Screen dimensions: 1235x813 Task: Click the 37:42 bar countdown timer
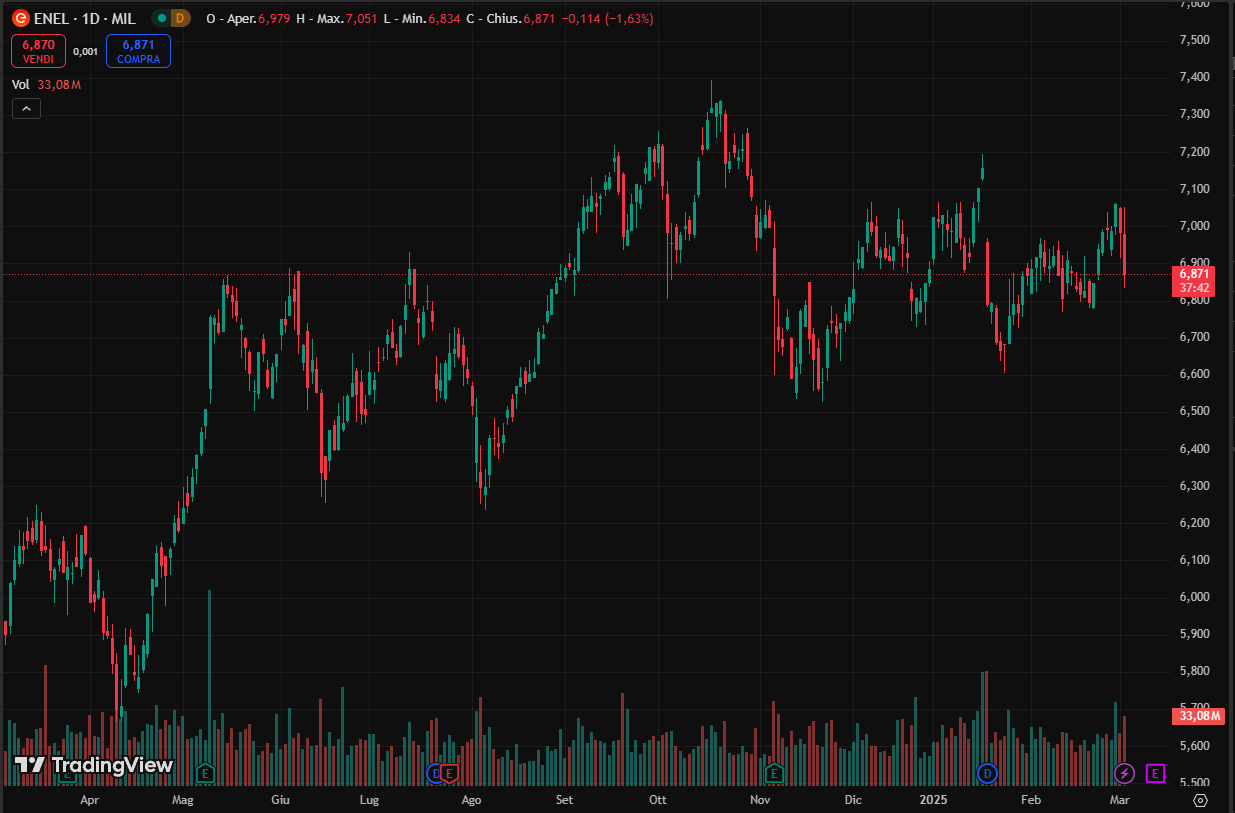(x=1195, y=287)
